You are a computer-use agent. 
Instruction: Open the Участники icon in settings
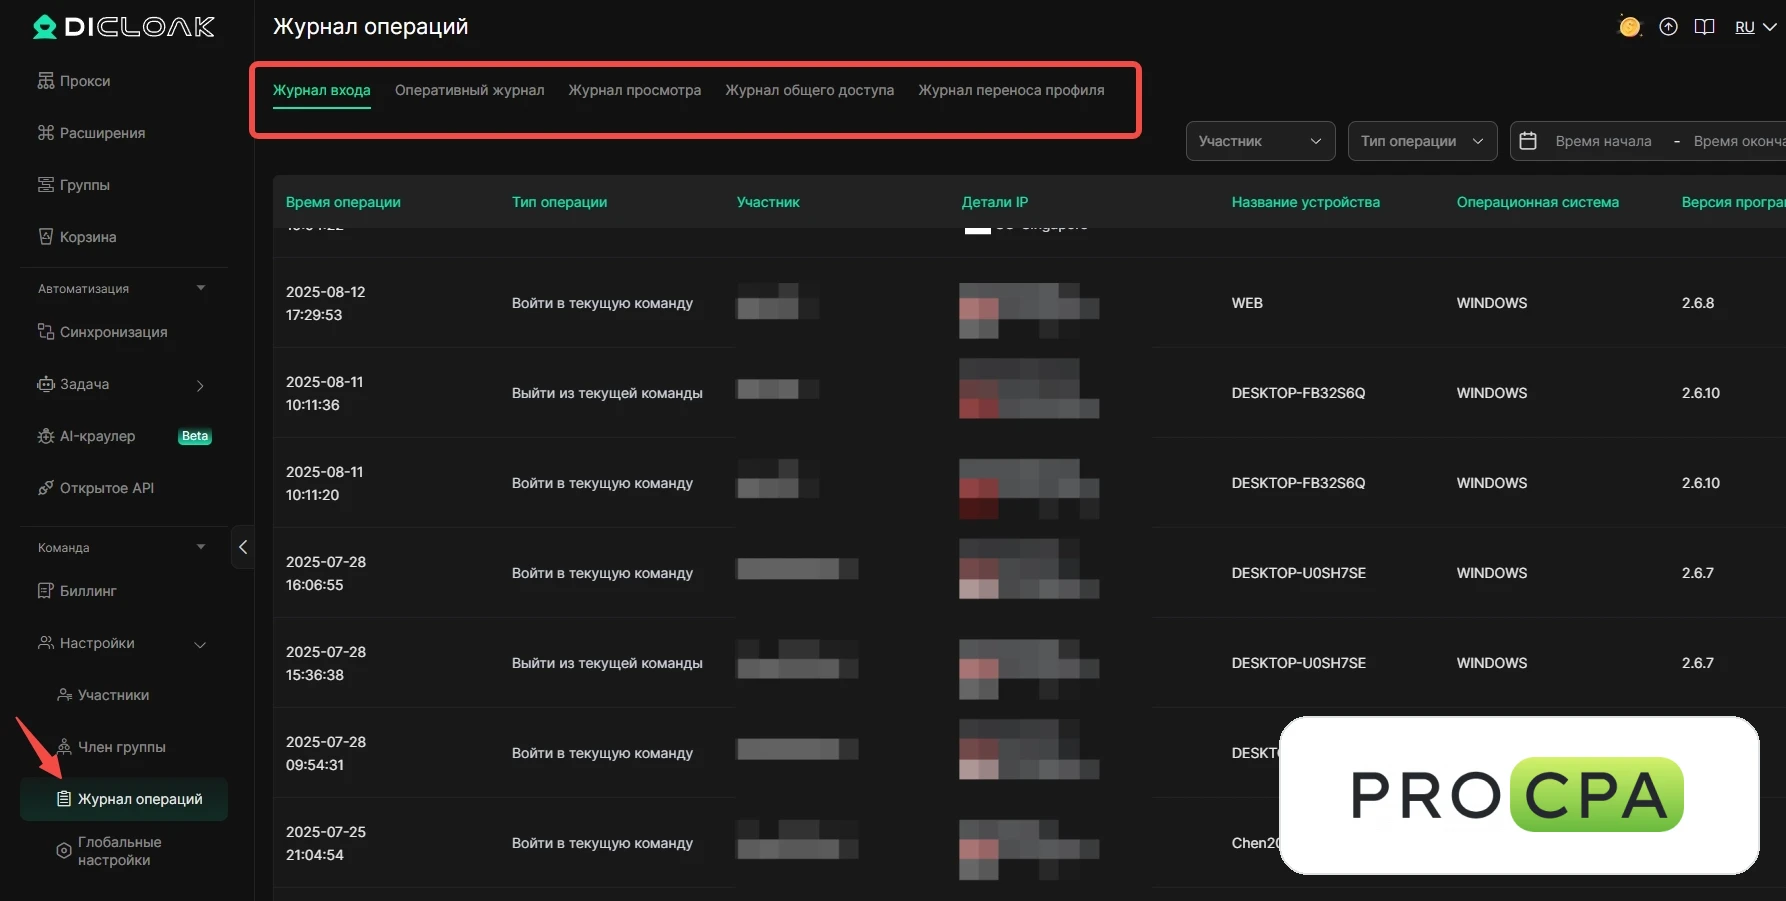click(64, 695)
